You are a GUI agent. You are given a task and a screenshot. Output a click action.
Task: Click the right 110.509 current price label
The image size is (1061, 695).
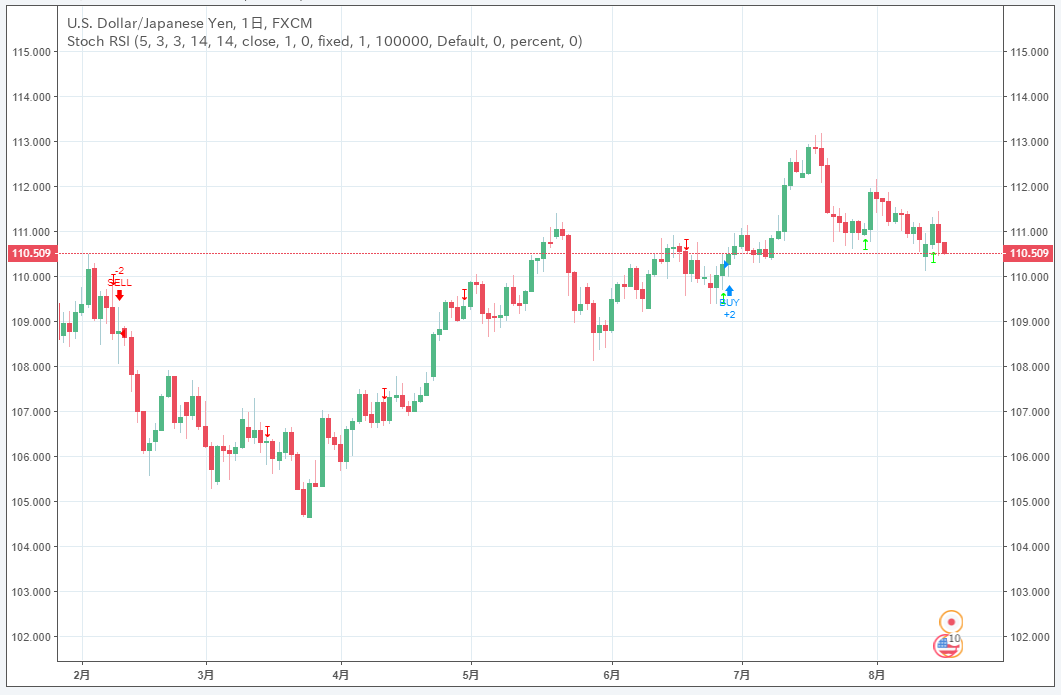(x=1029, y=253)
